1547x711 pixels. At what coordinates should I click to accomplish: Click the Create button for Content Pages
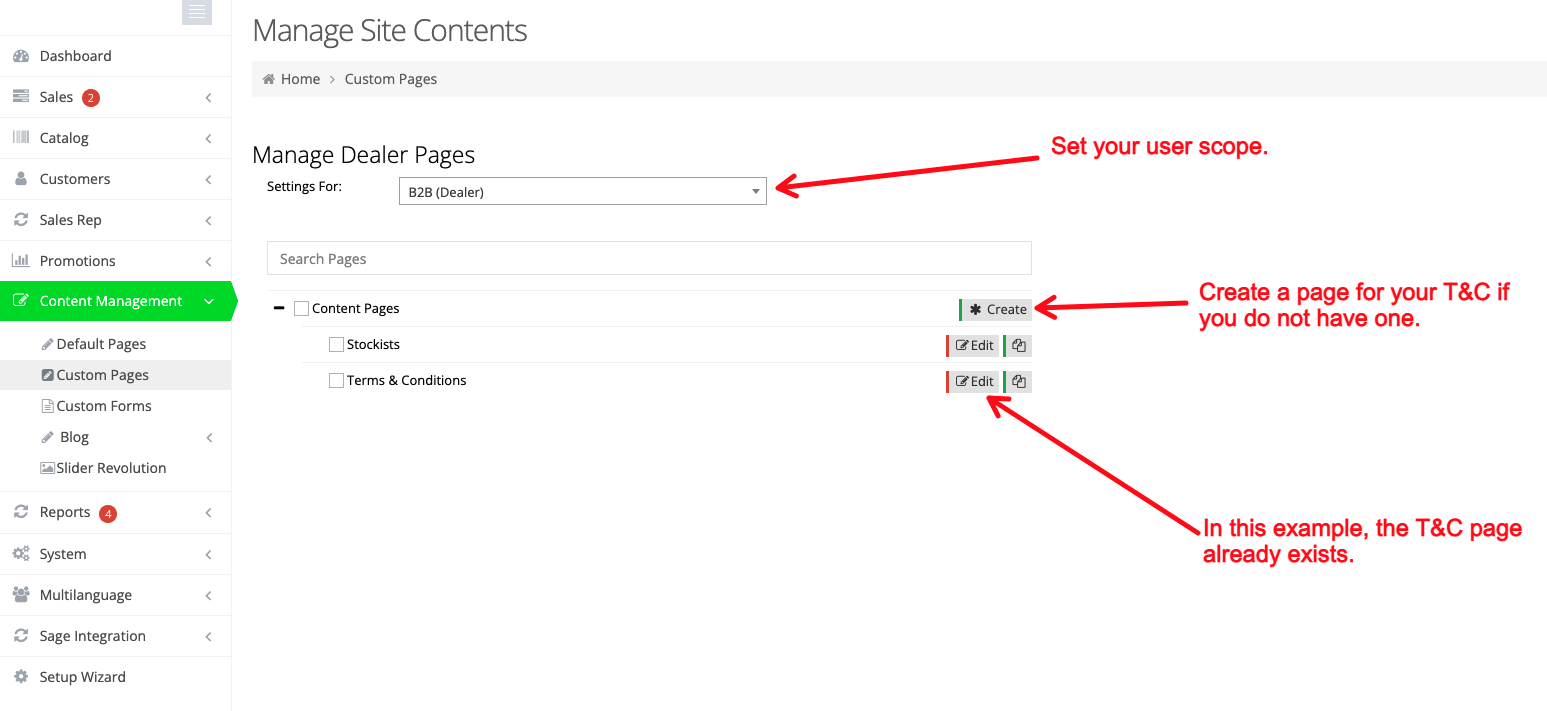point(996,310)
